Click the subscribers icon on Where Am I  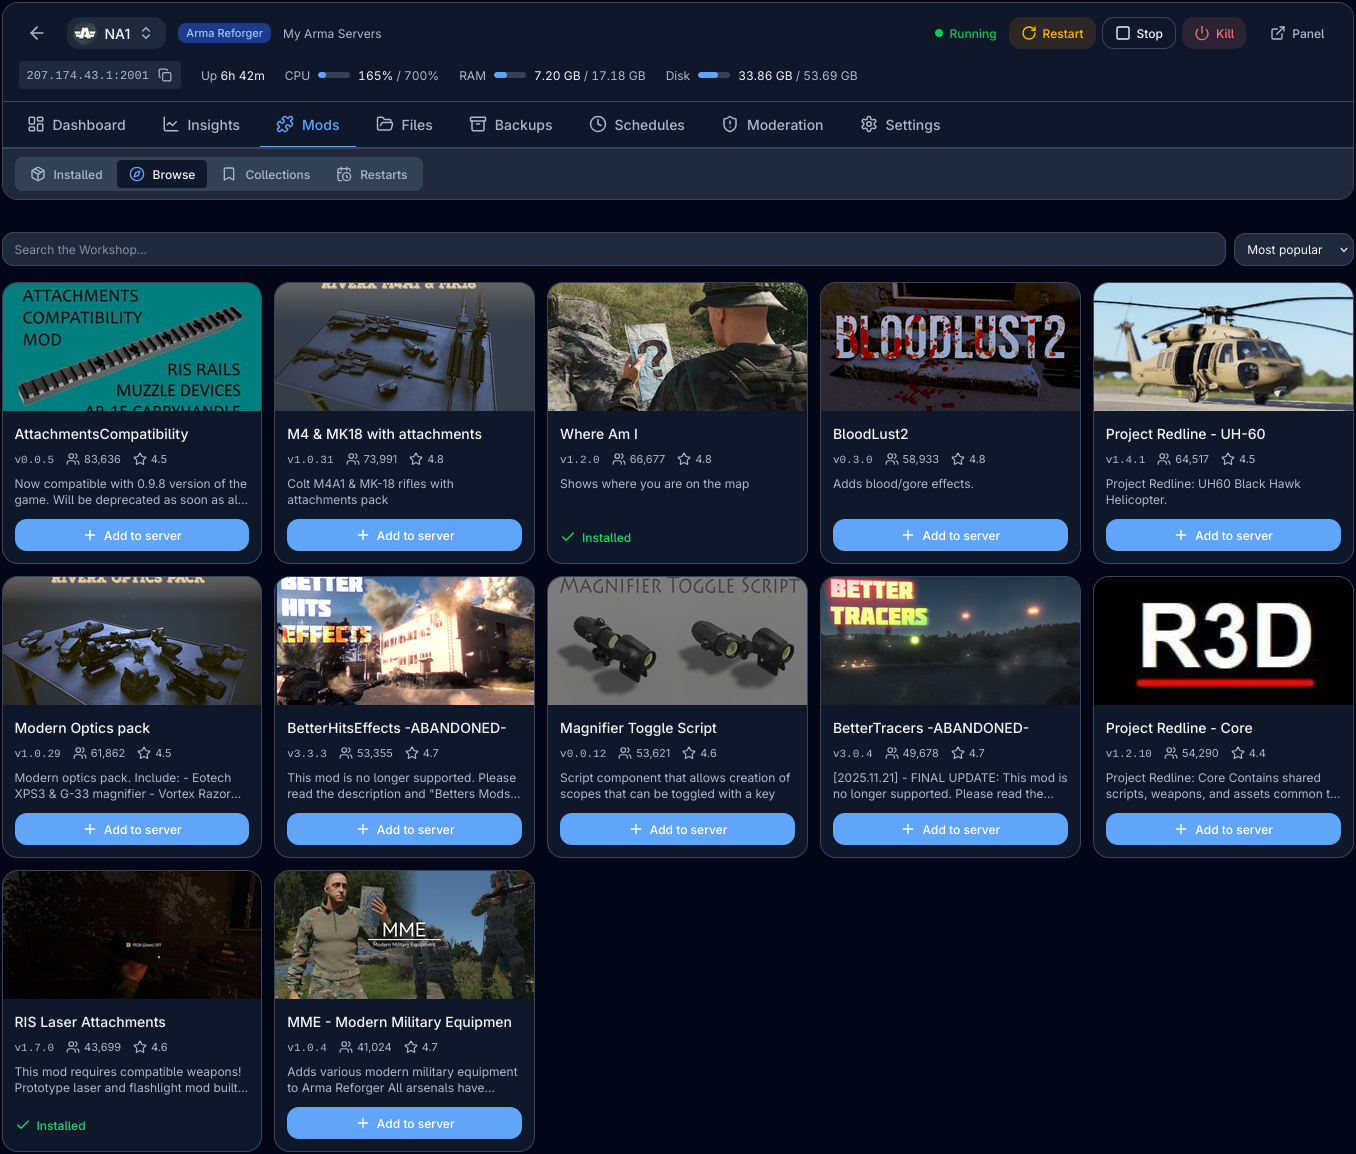pyautogui.click(x=619, y=459)
